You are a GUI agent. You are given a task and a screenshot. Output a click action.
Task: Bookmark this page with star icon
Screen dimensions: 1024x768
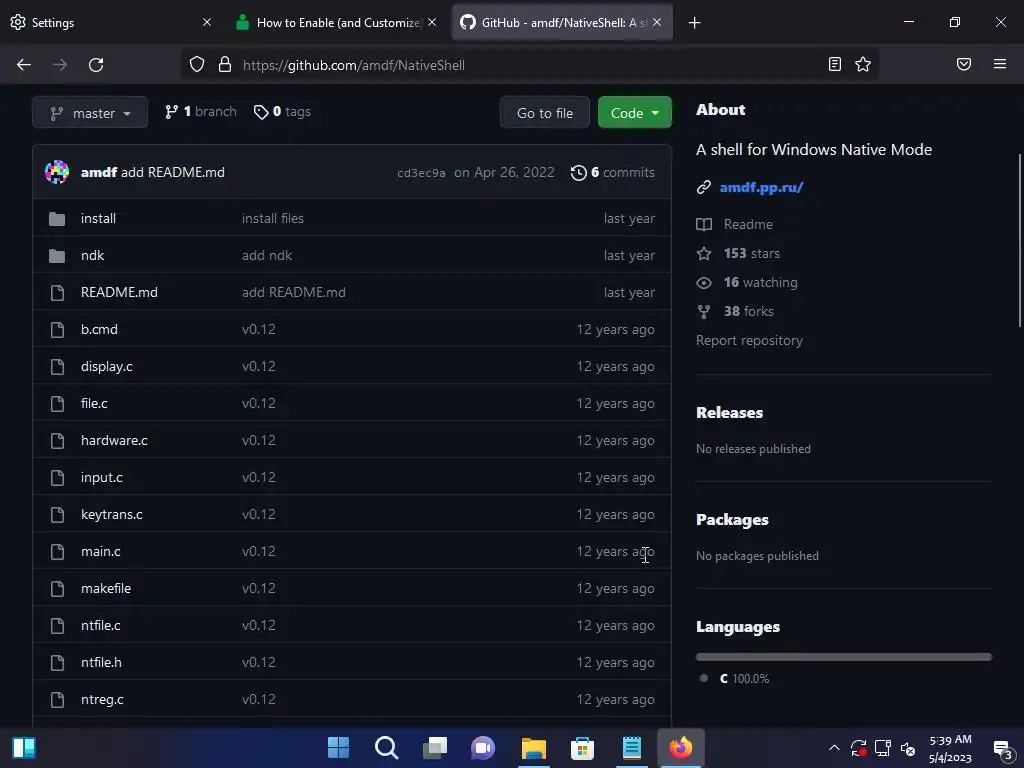point(863,64)
